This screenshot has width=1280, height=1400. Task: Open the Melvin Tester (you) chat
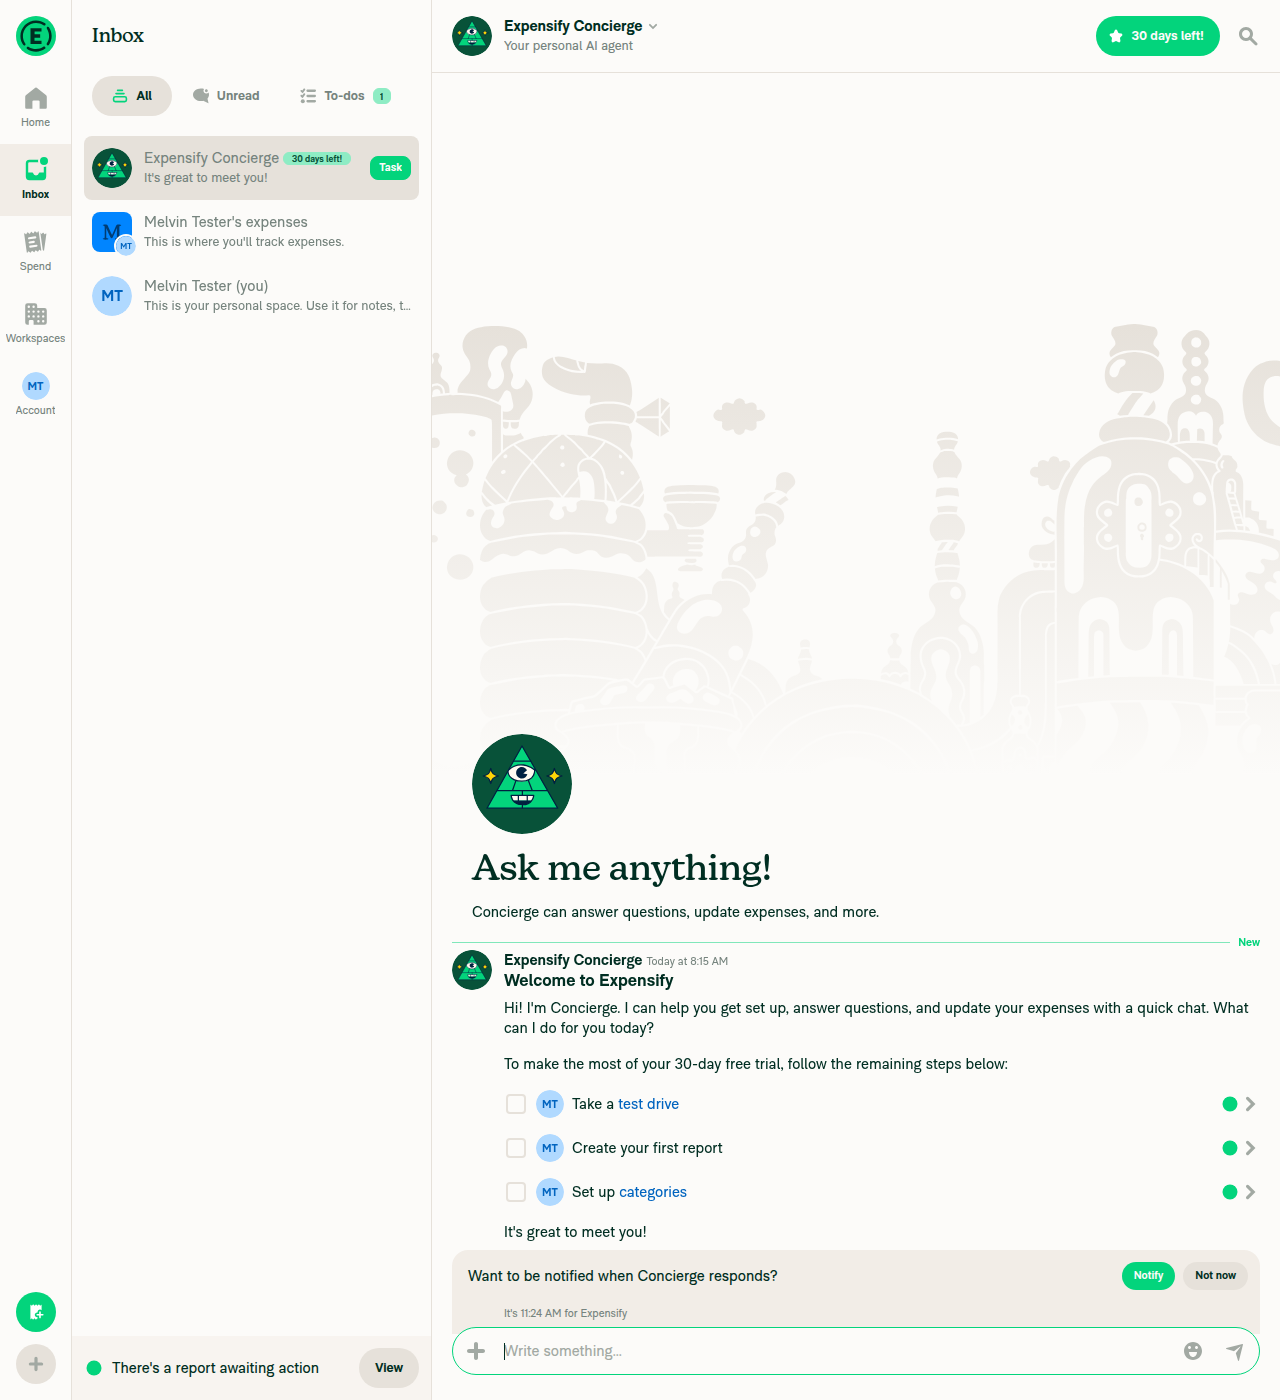point(251,296)
